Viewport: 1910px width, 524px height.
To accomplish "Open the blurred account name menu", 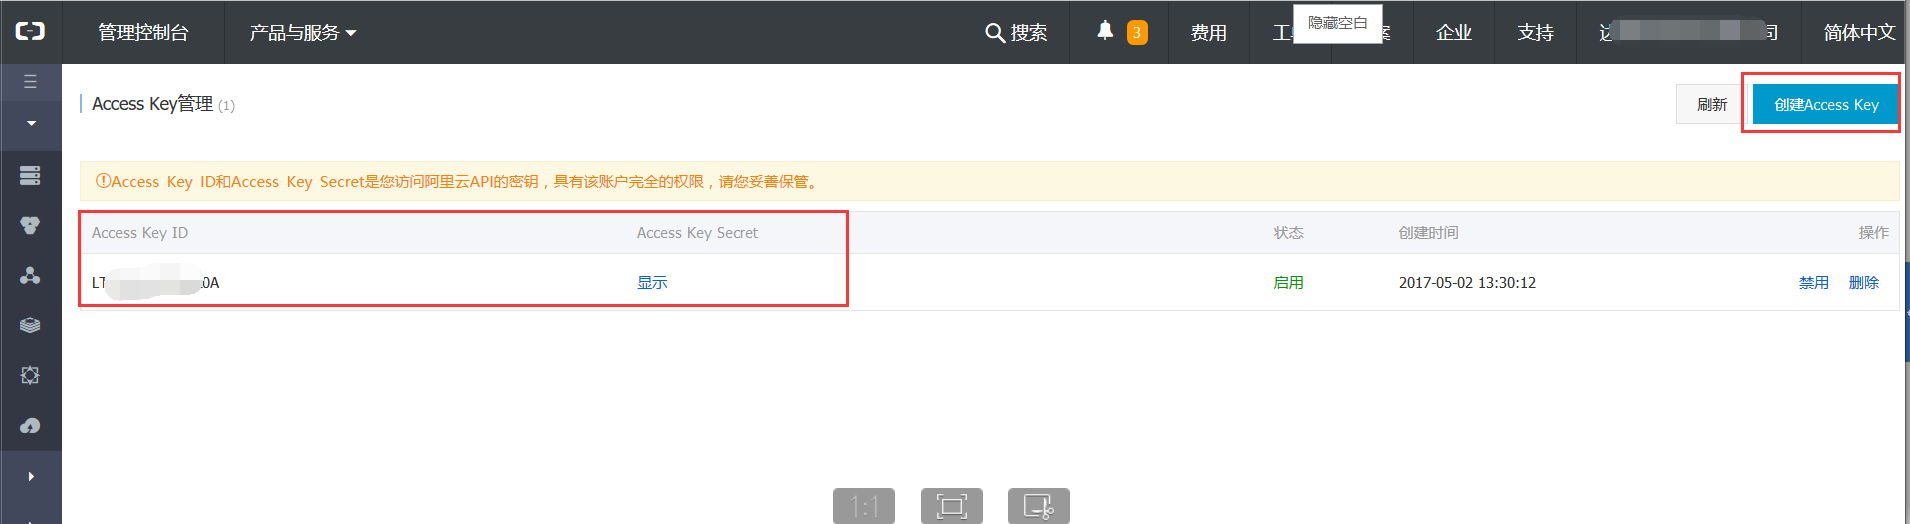I will (x=1688, y=33).
